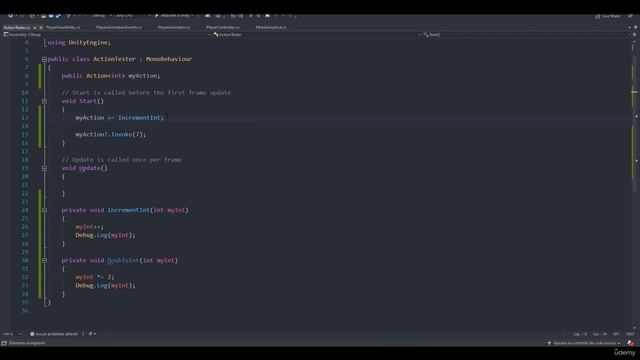
Task: Click the IncrementInt reference on line 13
Action: point(139,118)
